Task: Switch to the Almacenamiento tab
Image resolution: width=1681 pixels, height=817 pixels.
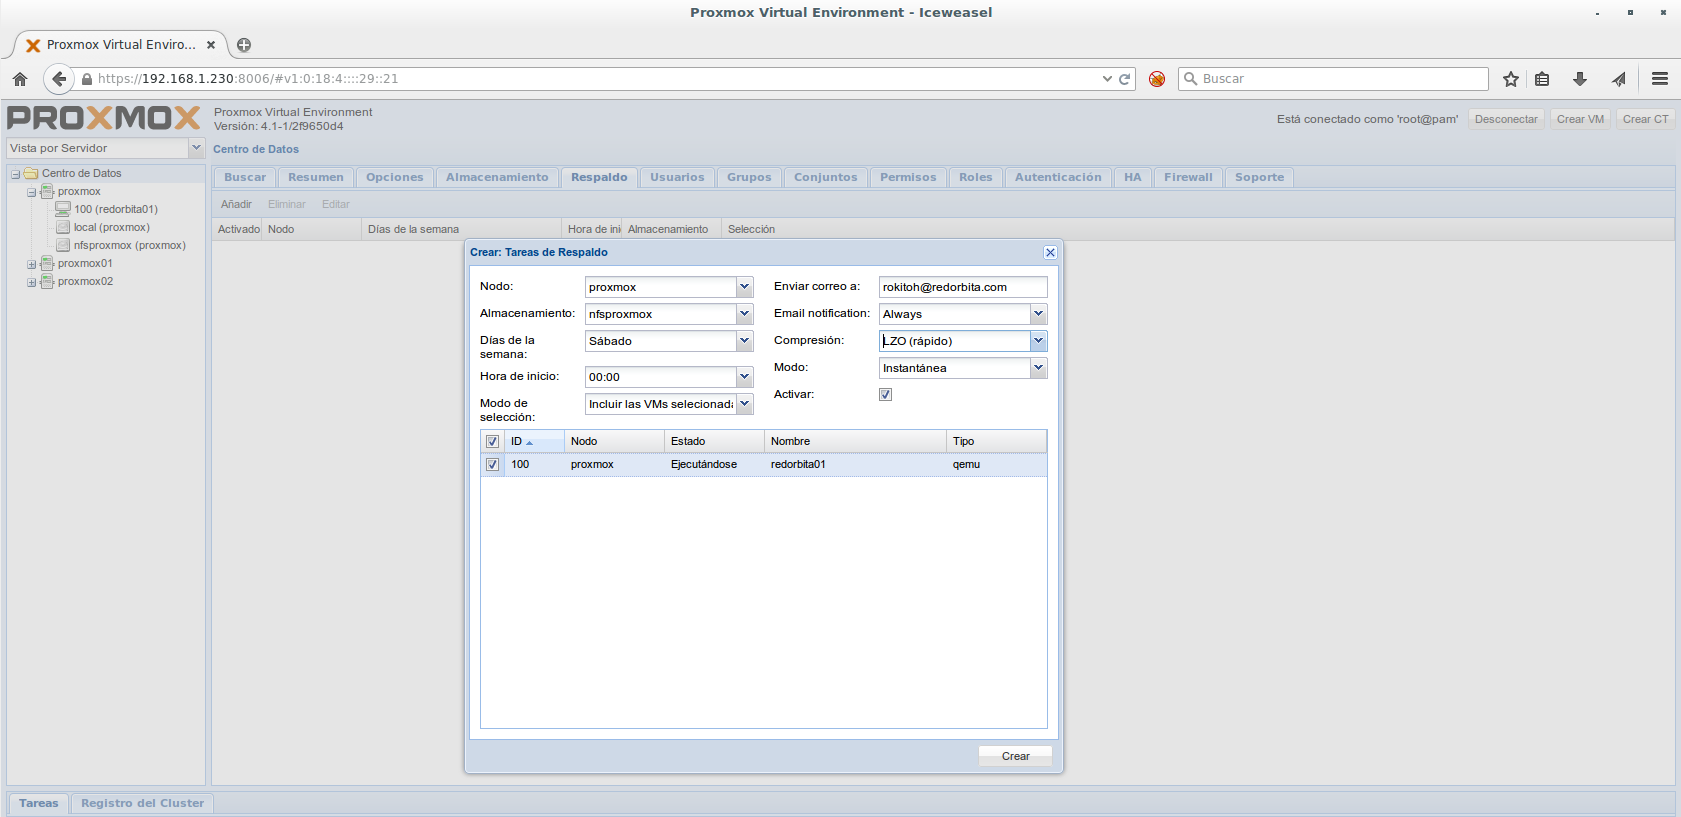Action: tap(497, 178)
